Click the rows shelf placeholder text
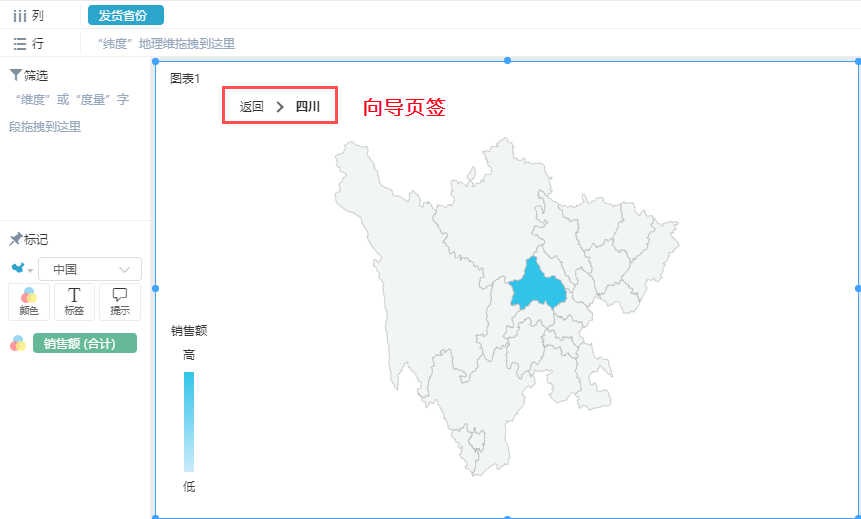The width and height of the screenshot is (861, 519). [166, 44]
